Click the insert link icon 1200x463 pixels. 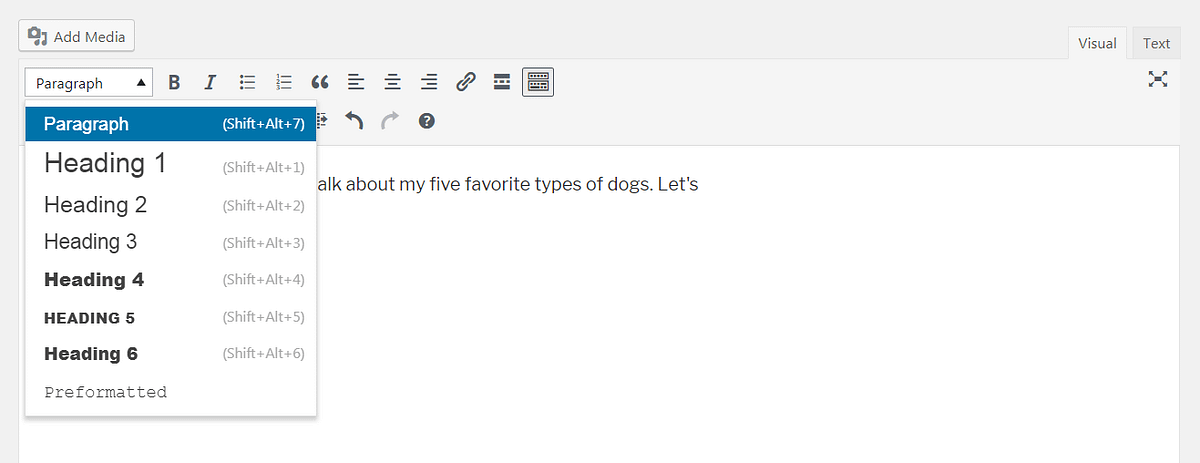pos(465,83)
